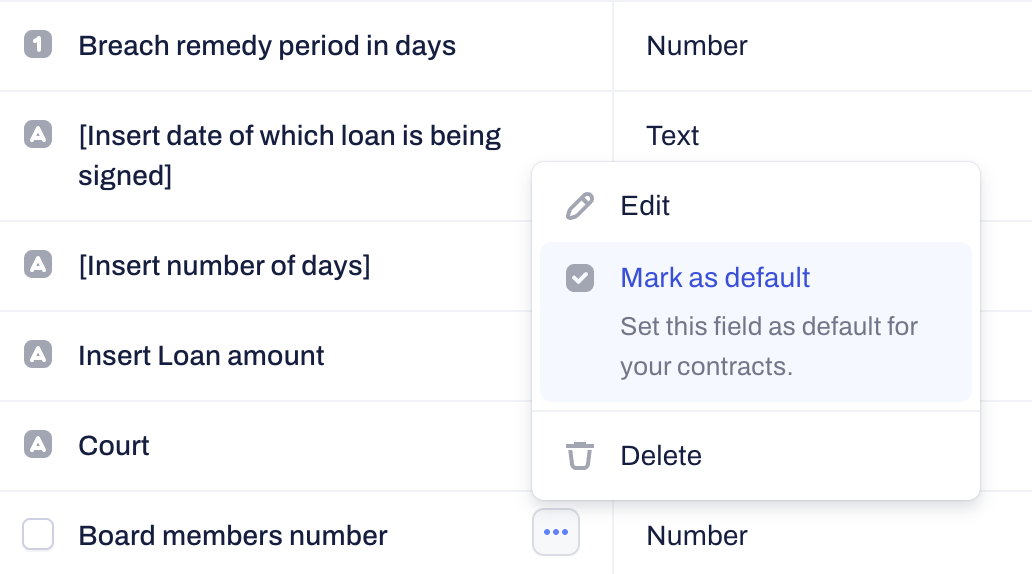Open three-dot menu for Board members number
The image size is (1032, 574).
[556, 532]
